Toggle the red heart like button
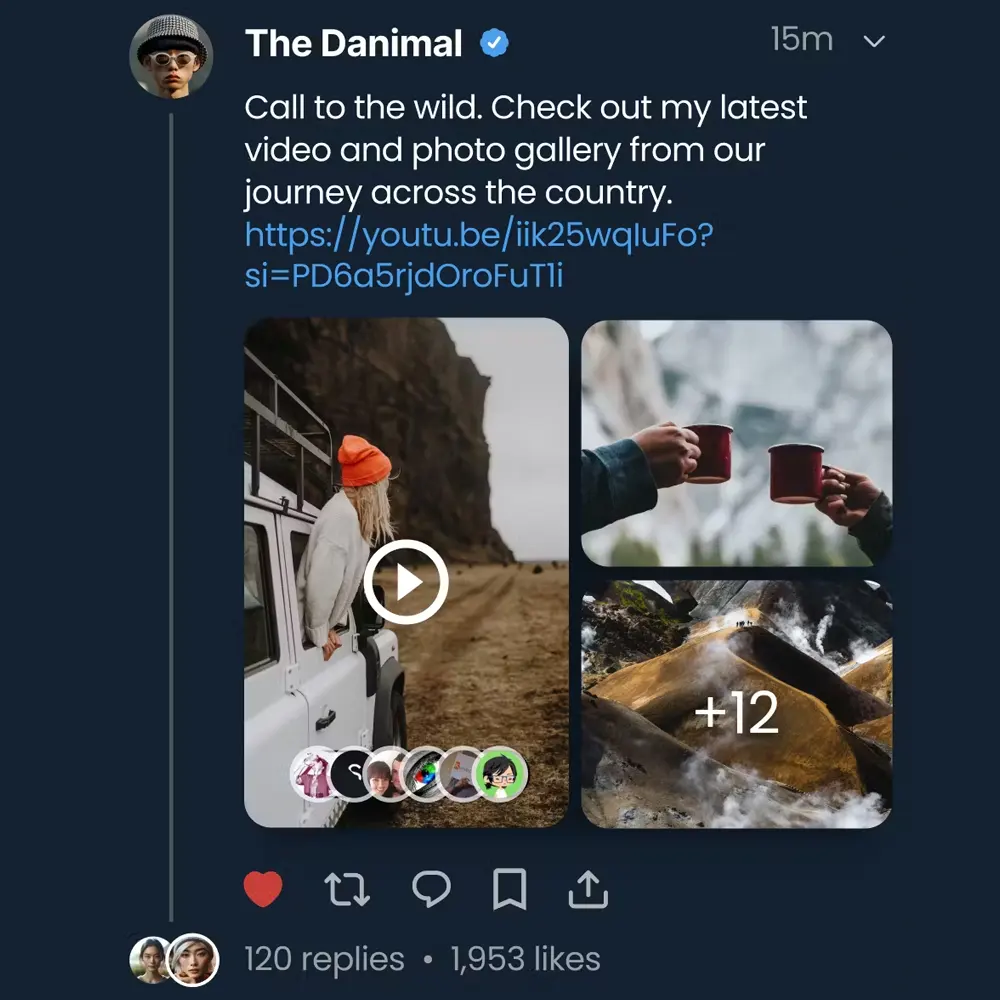The height and width of the screenshot is (1000, 1000). click(x=263, y=888)
